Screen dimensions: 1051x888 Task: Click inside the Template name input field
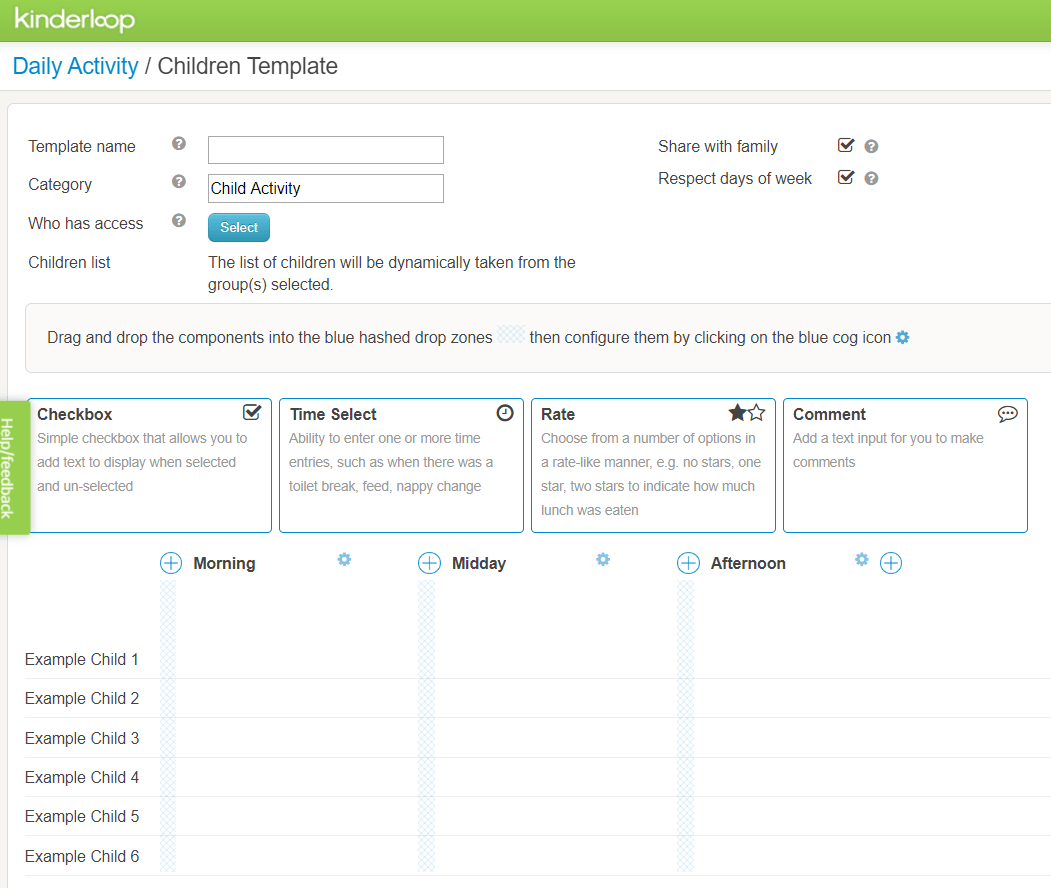[325, 149]
